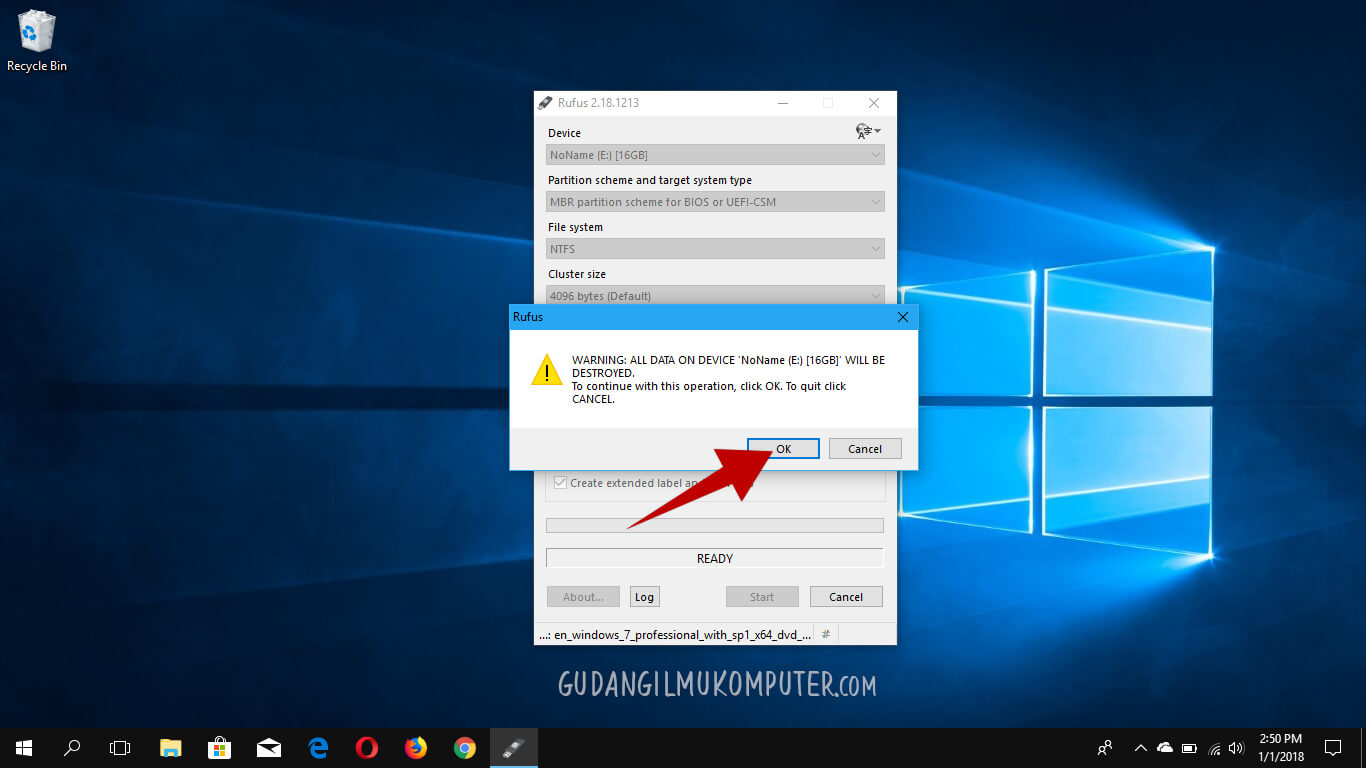The width and height of the screenshot is (1366, 768).
Task: Launch Firefox from taskbar
Action: [416, 747]
